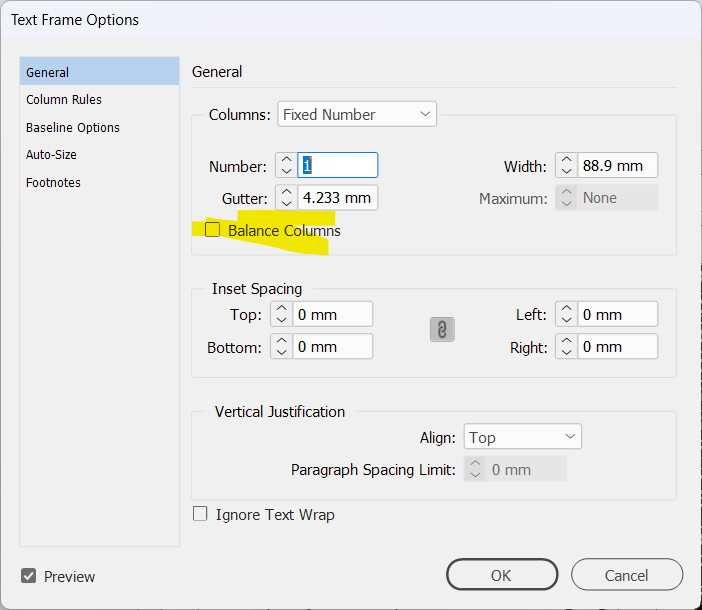Open the vertical justification Align dropdown
This screenshot has width=702, height=610.
tap(522, 437)
